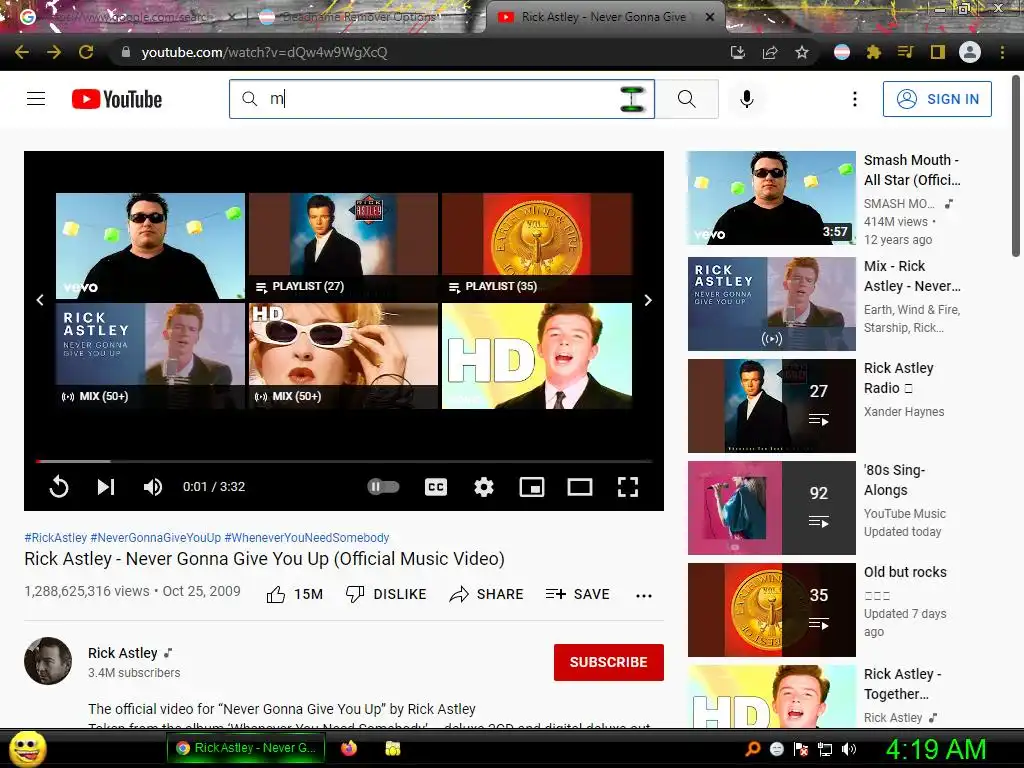The height and width of the screenshot is (768, 1024).
Task: Open the smiley Start button on taskbar
Action: point(27,749)
